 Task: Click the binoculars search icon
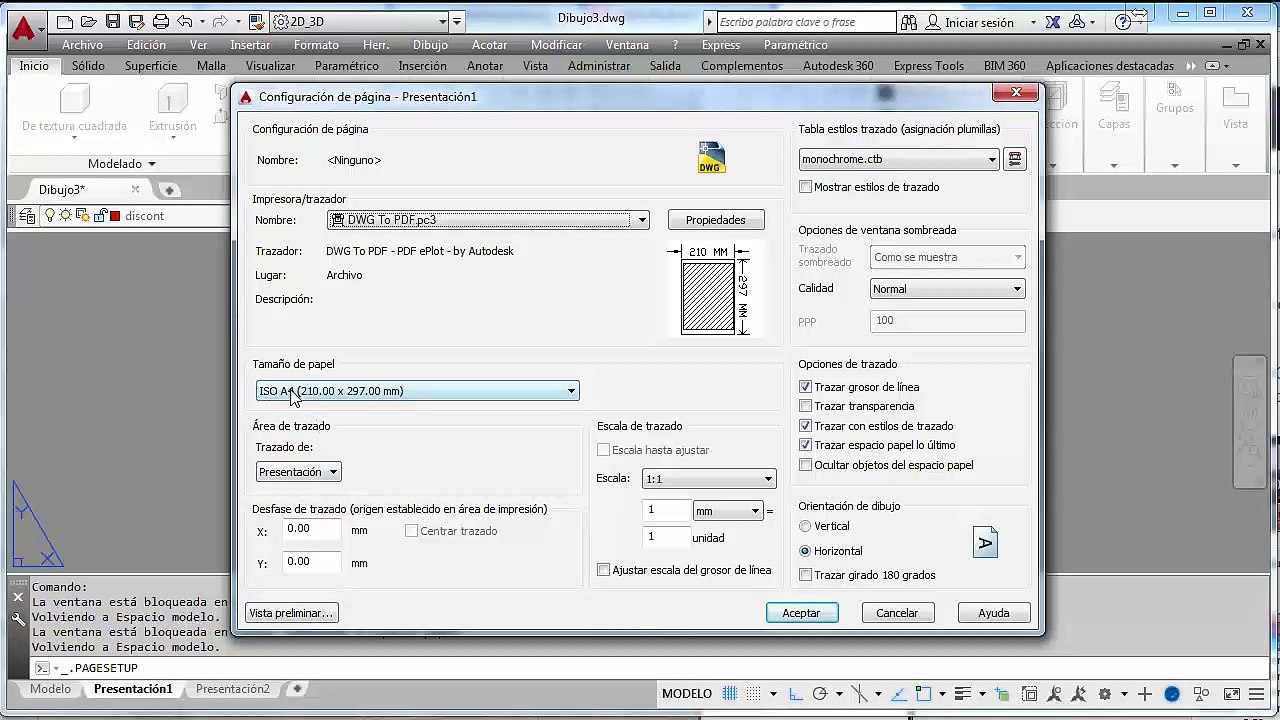909,22
